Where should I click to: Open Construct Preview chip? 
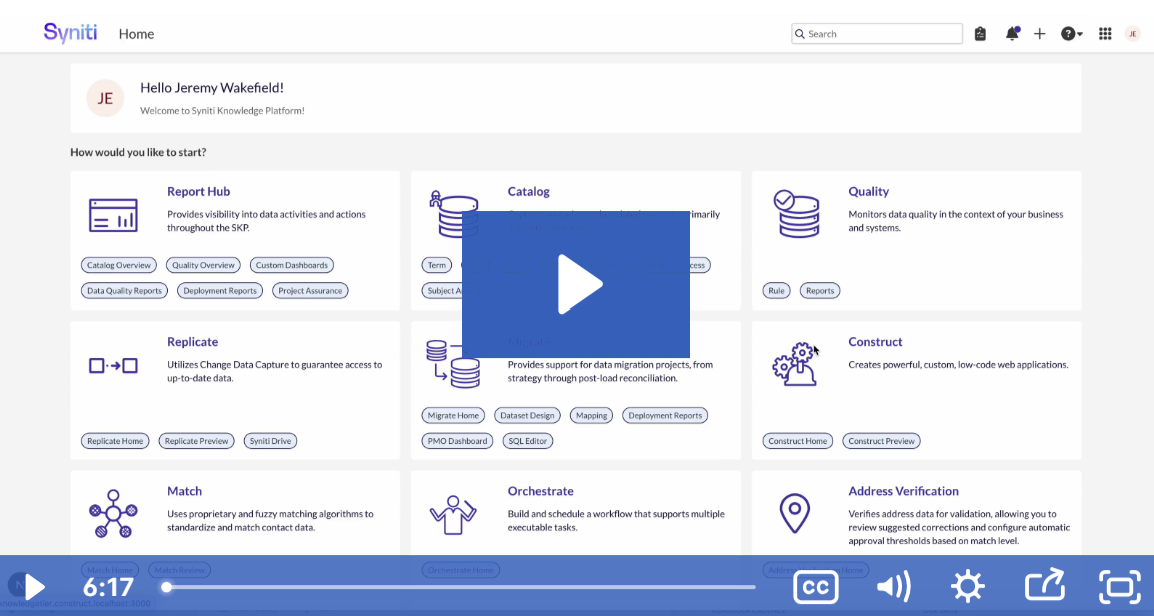882,441
